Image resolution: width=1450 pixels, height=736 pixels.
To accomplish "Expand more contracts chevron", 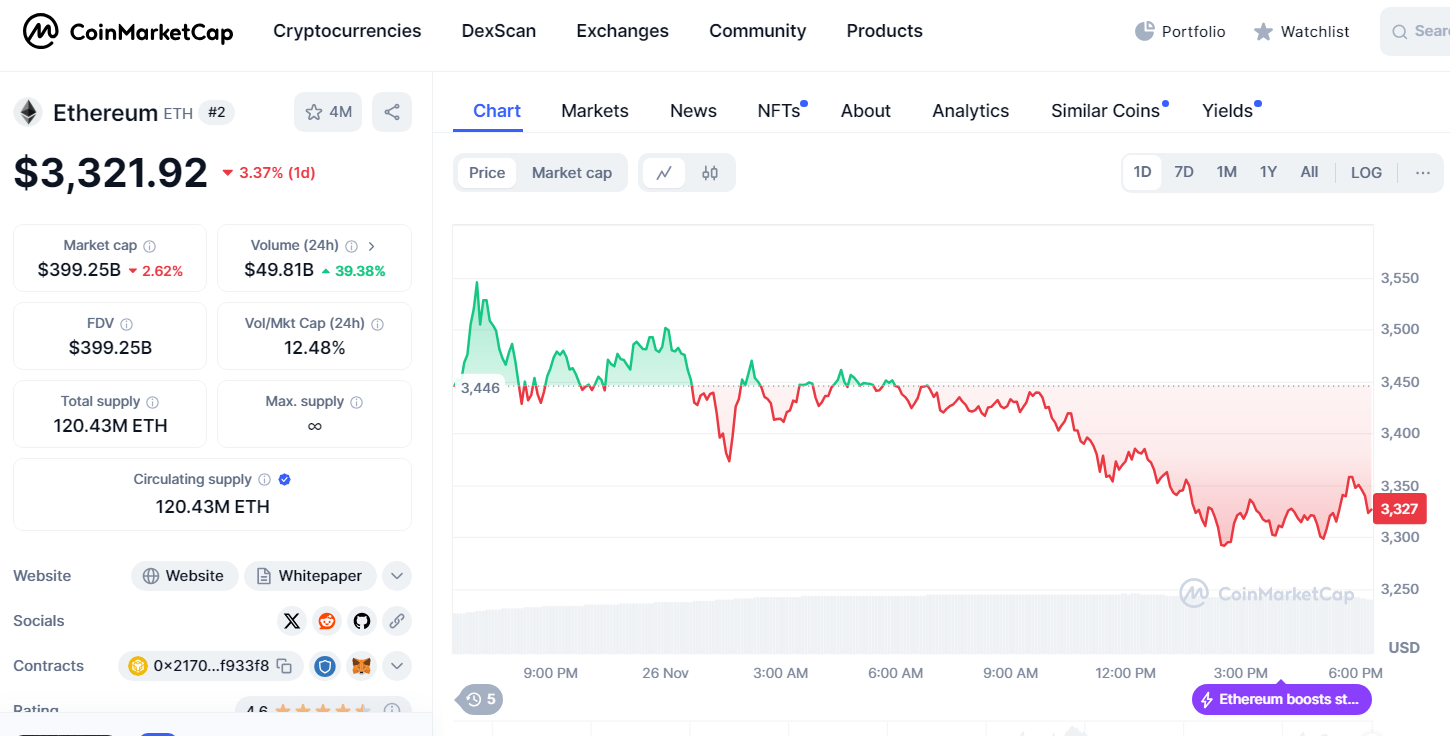I will 397,666.
